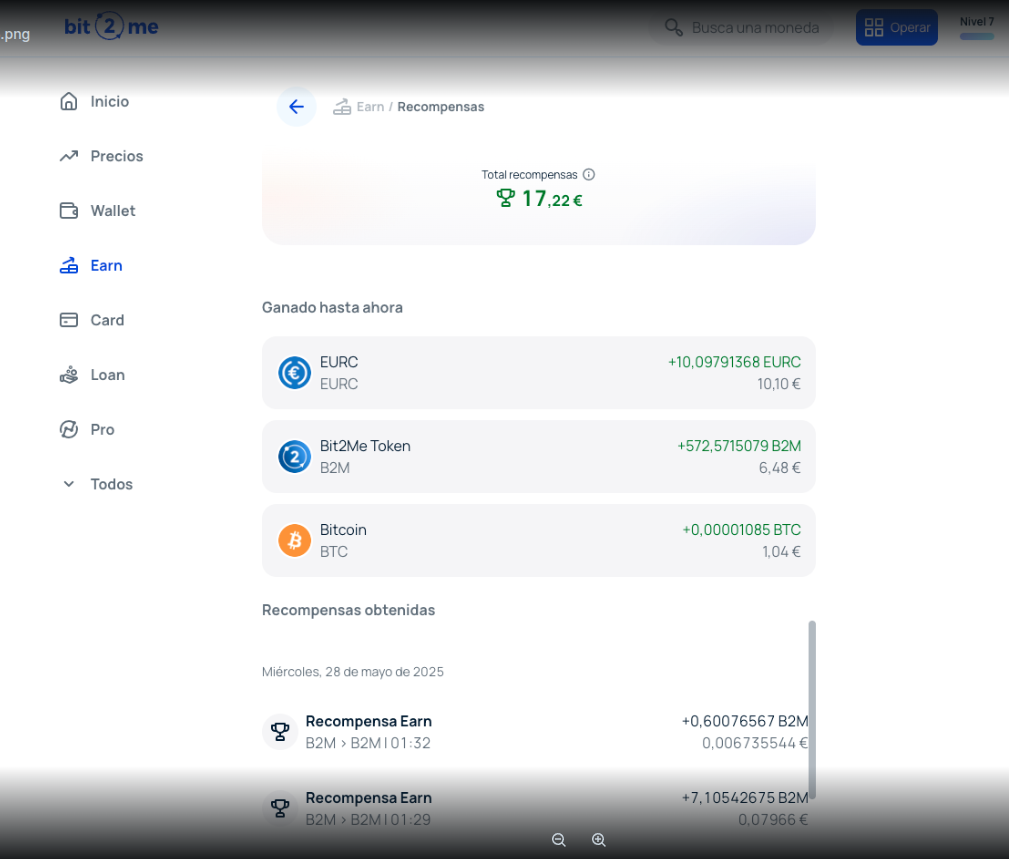Click the green trophy icon
The height and width of the screenshot is (859, 1009).
point(506,198)
